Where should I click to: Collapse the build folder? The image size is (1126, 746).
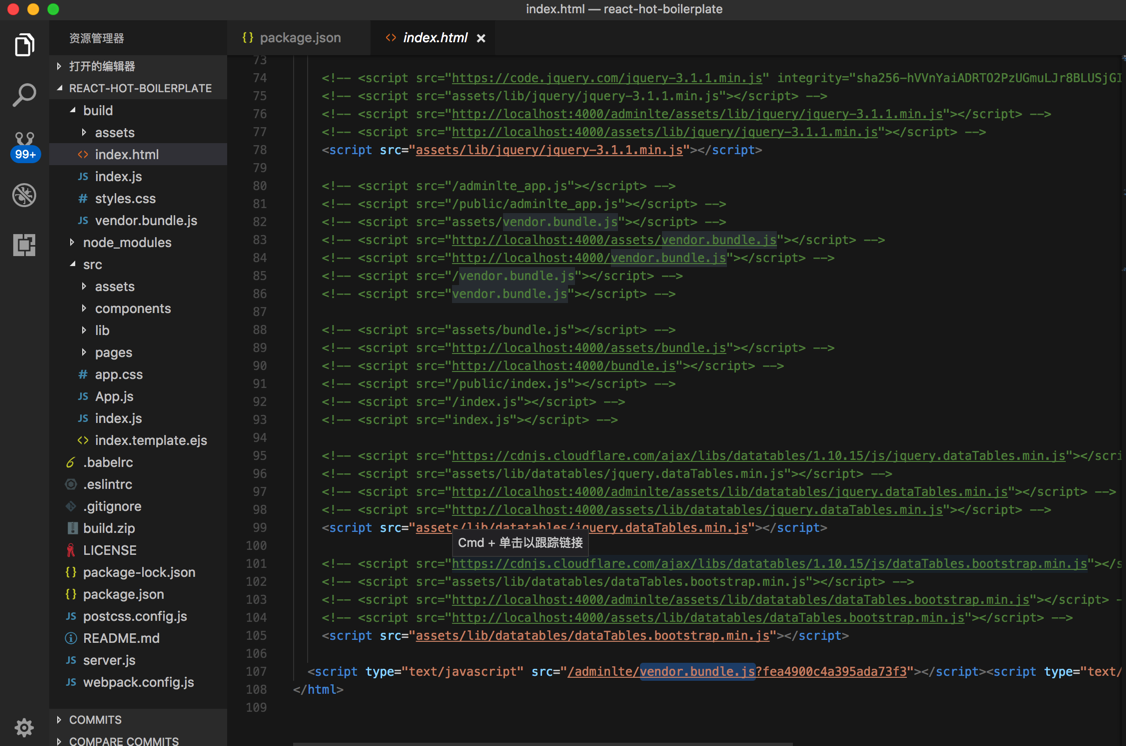tap(97, 111)
